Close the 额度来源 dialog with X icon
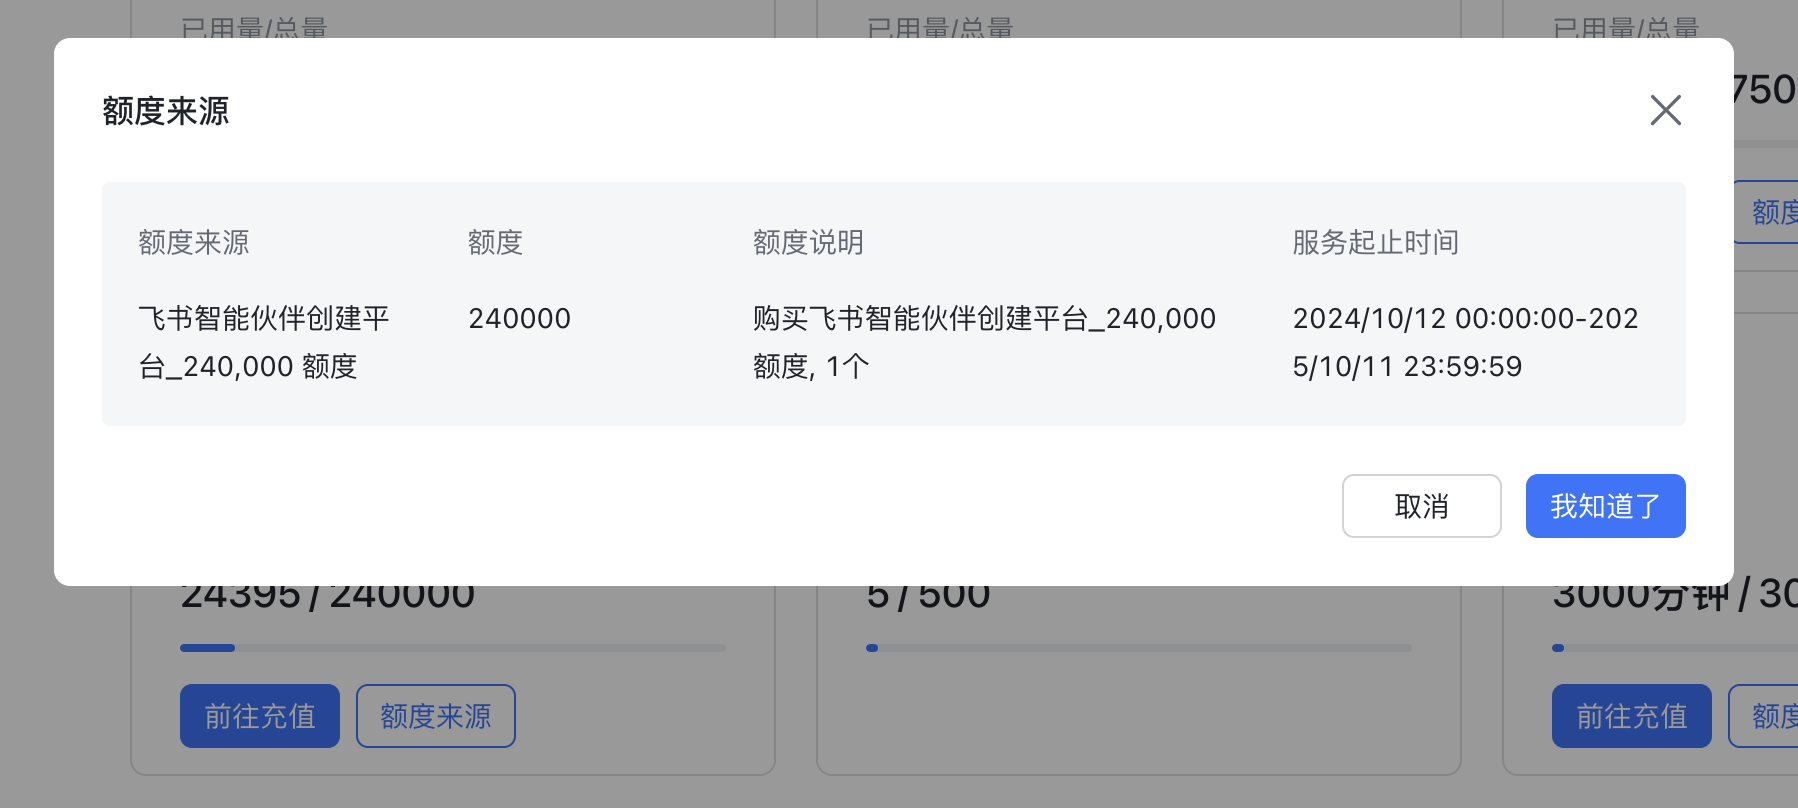 [x=1665, y=110]
